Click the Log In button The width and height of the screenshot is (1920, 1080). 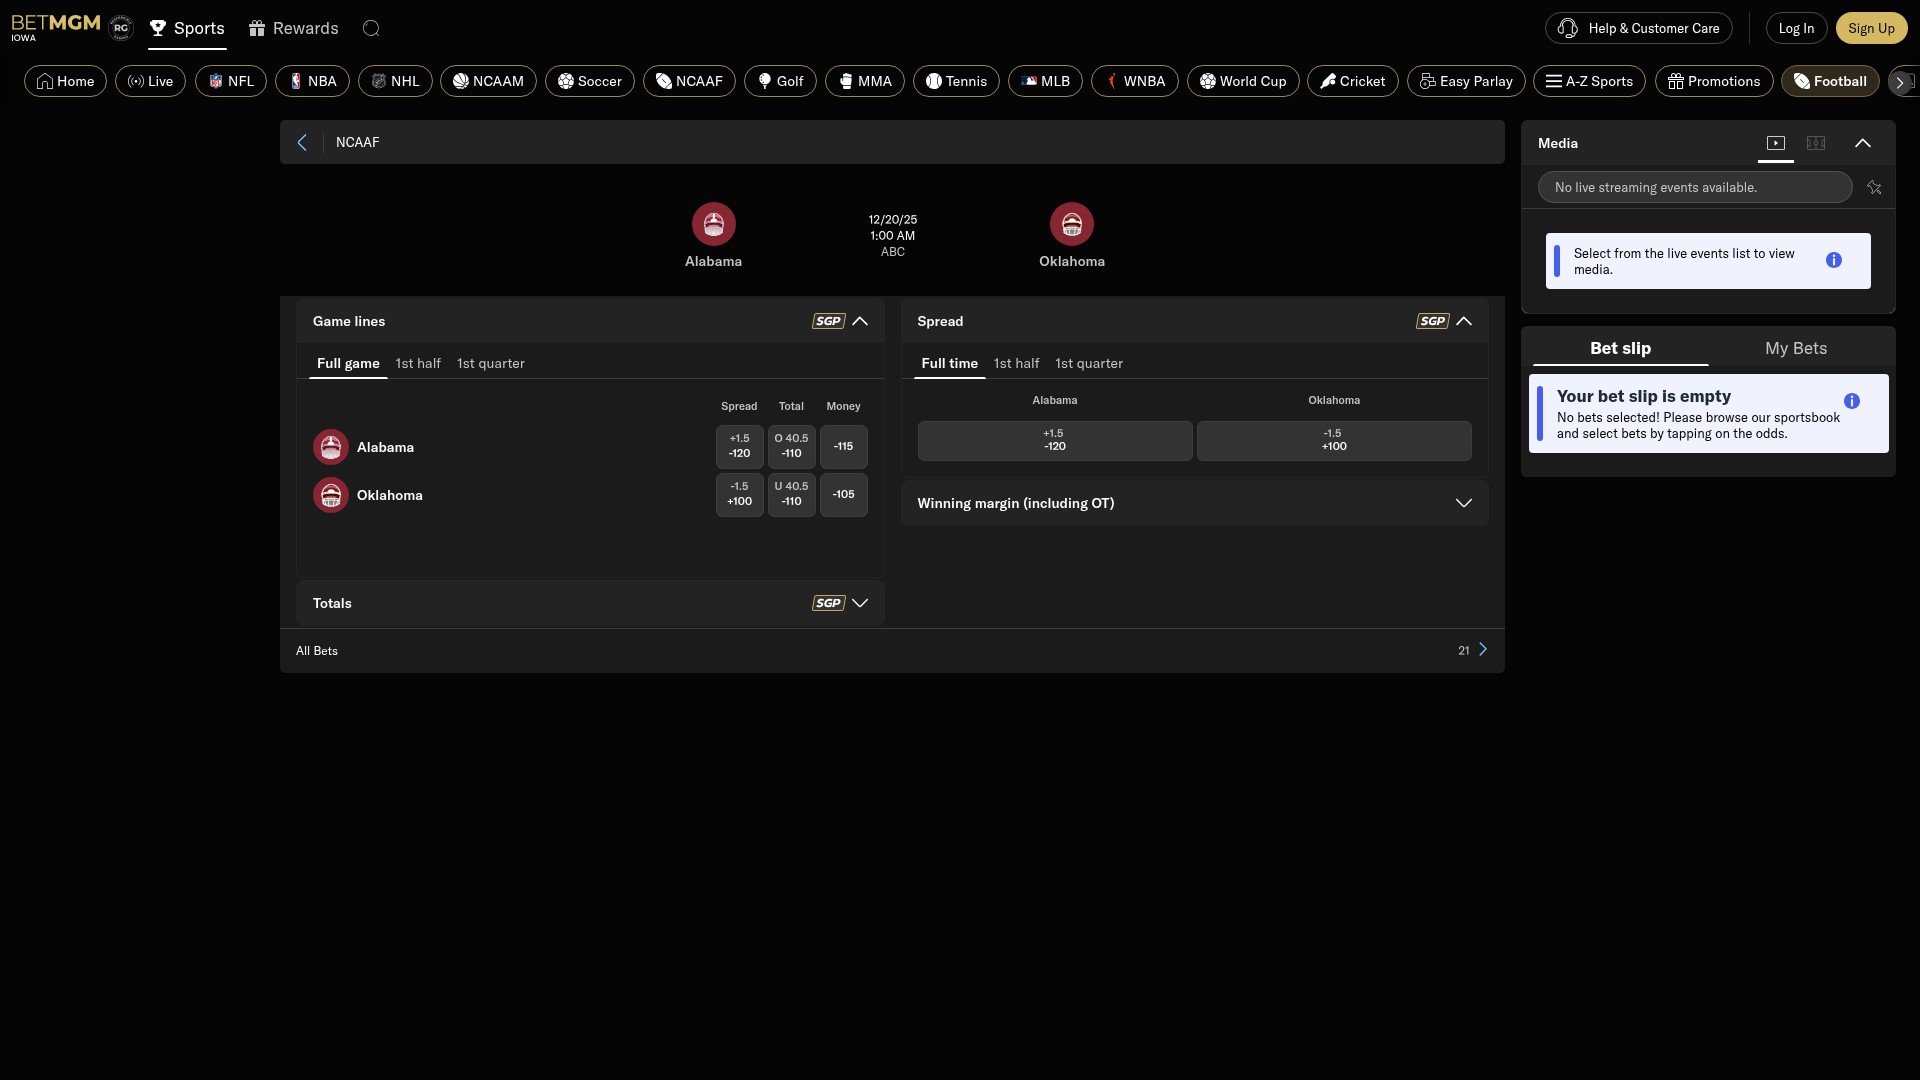[x=1796, y=28]
